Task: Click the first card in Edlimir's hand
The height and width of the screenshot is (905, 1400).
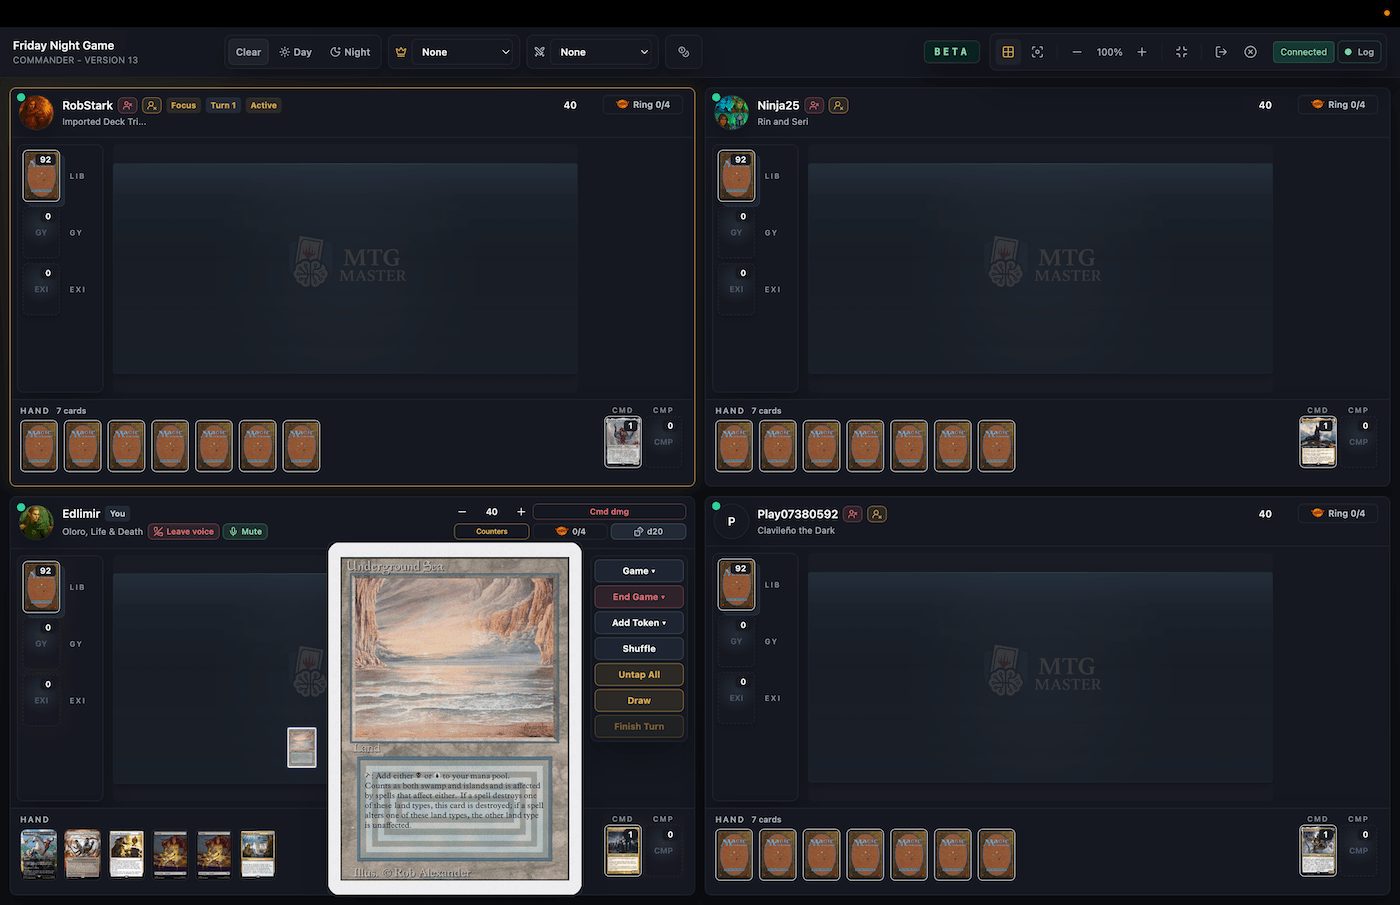Action: pyautogui.click(x=39, y=854)
